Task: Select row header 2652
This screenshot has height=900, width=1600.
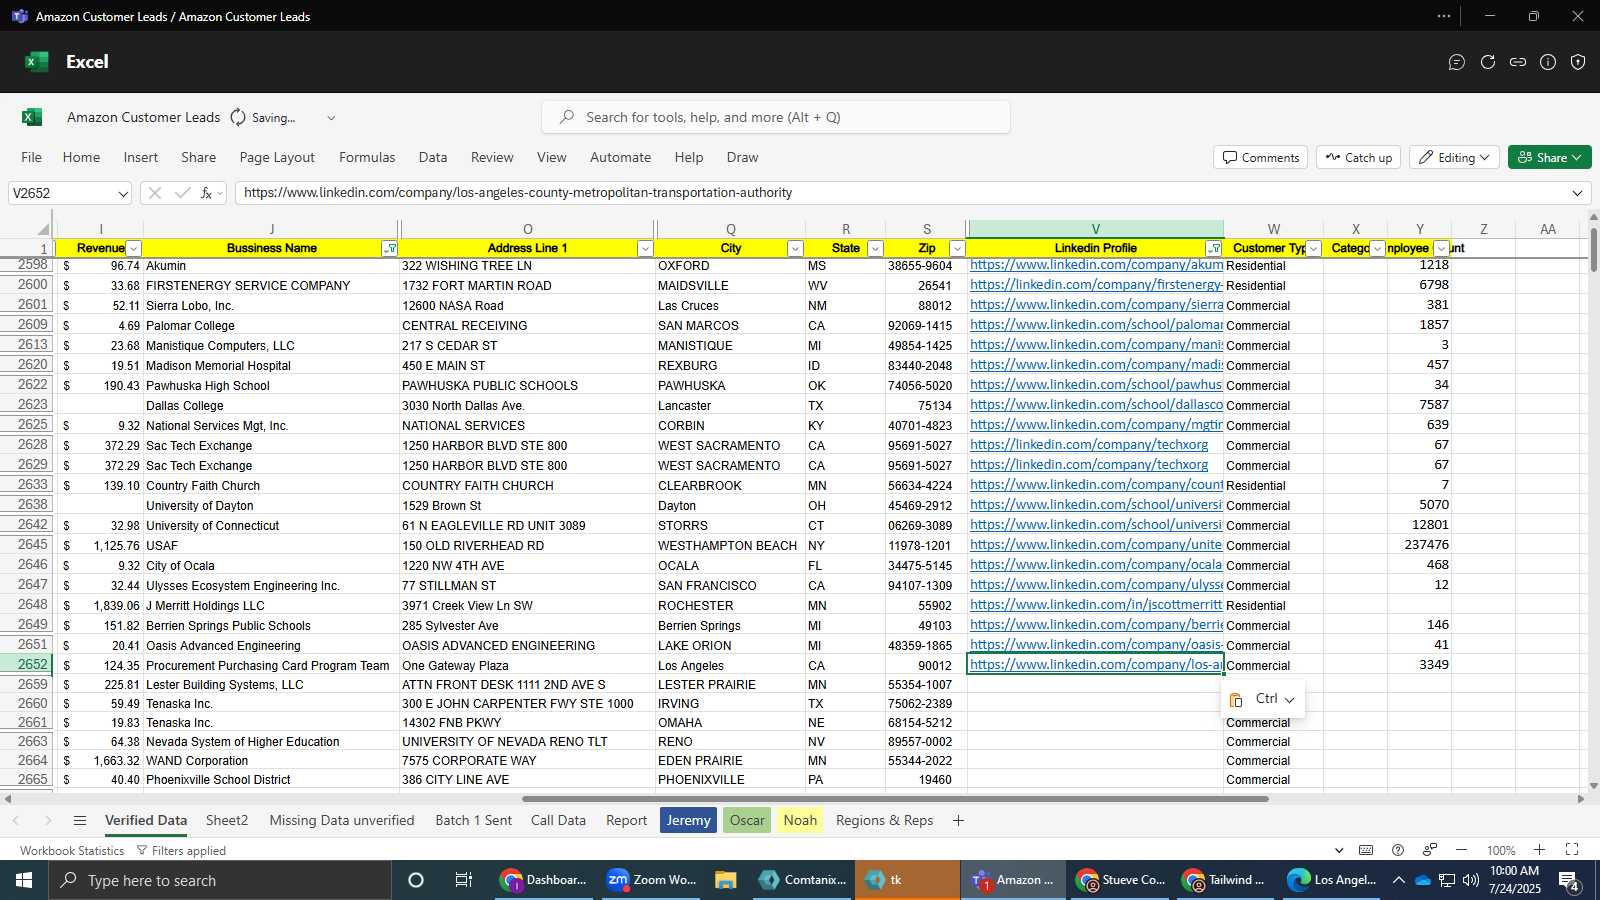Action: [28, 664]
